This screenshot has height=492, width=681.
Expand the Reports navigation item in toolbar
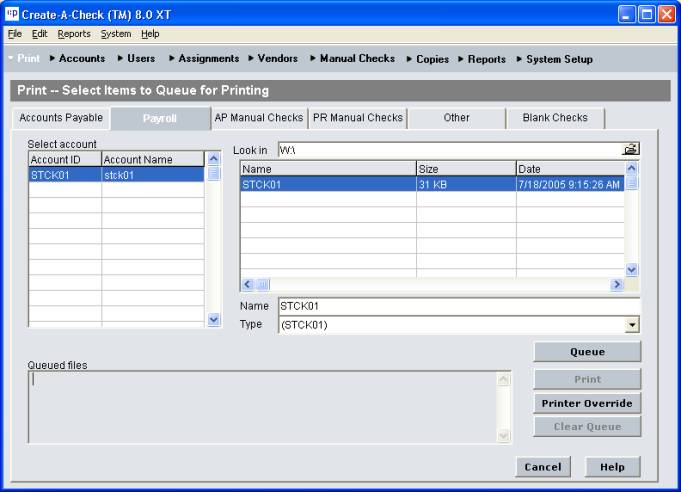[482, 59]
